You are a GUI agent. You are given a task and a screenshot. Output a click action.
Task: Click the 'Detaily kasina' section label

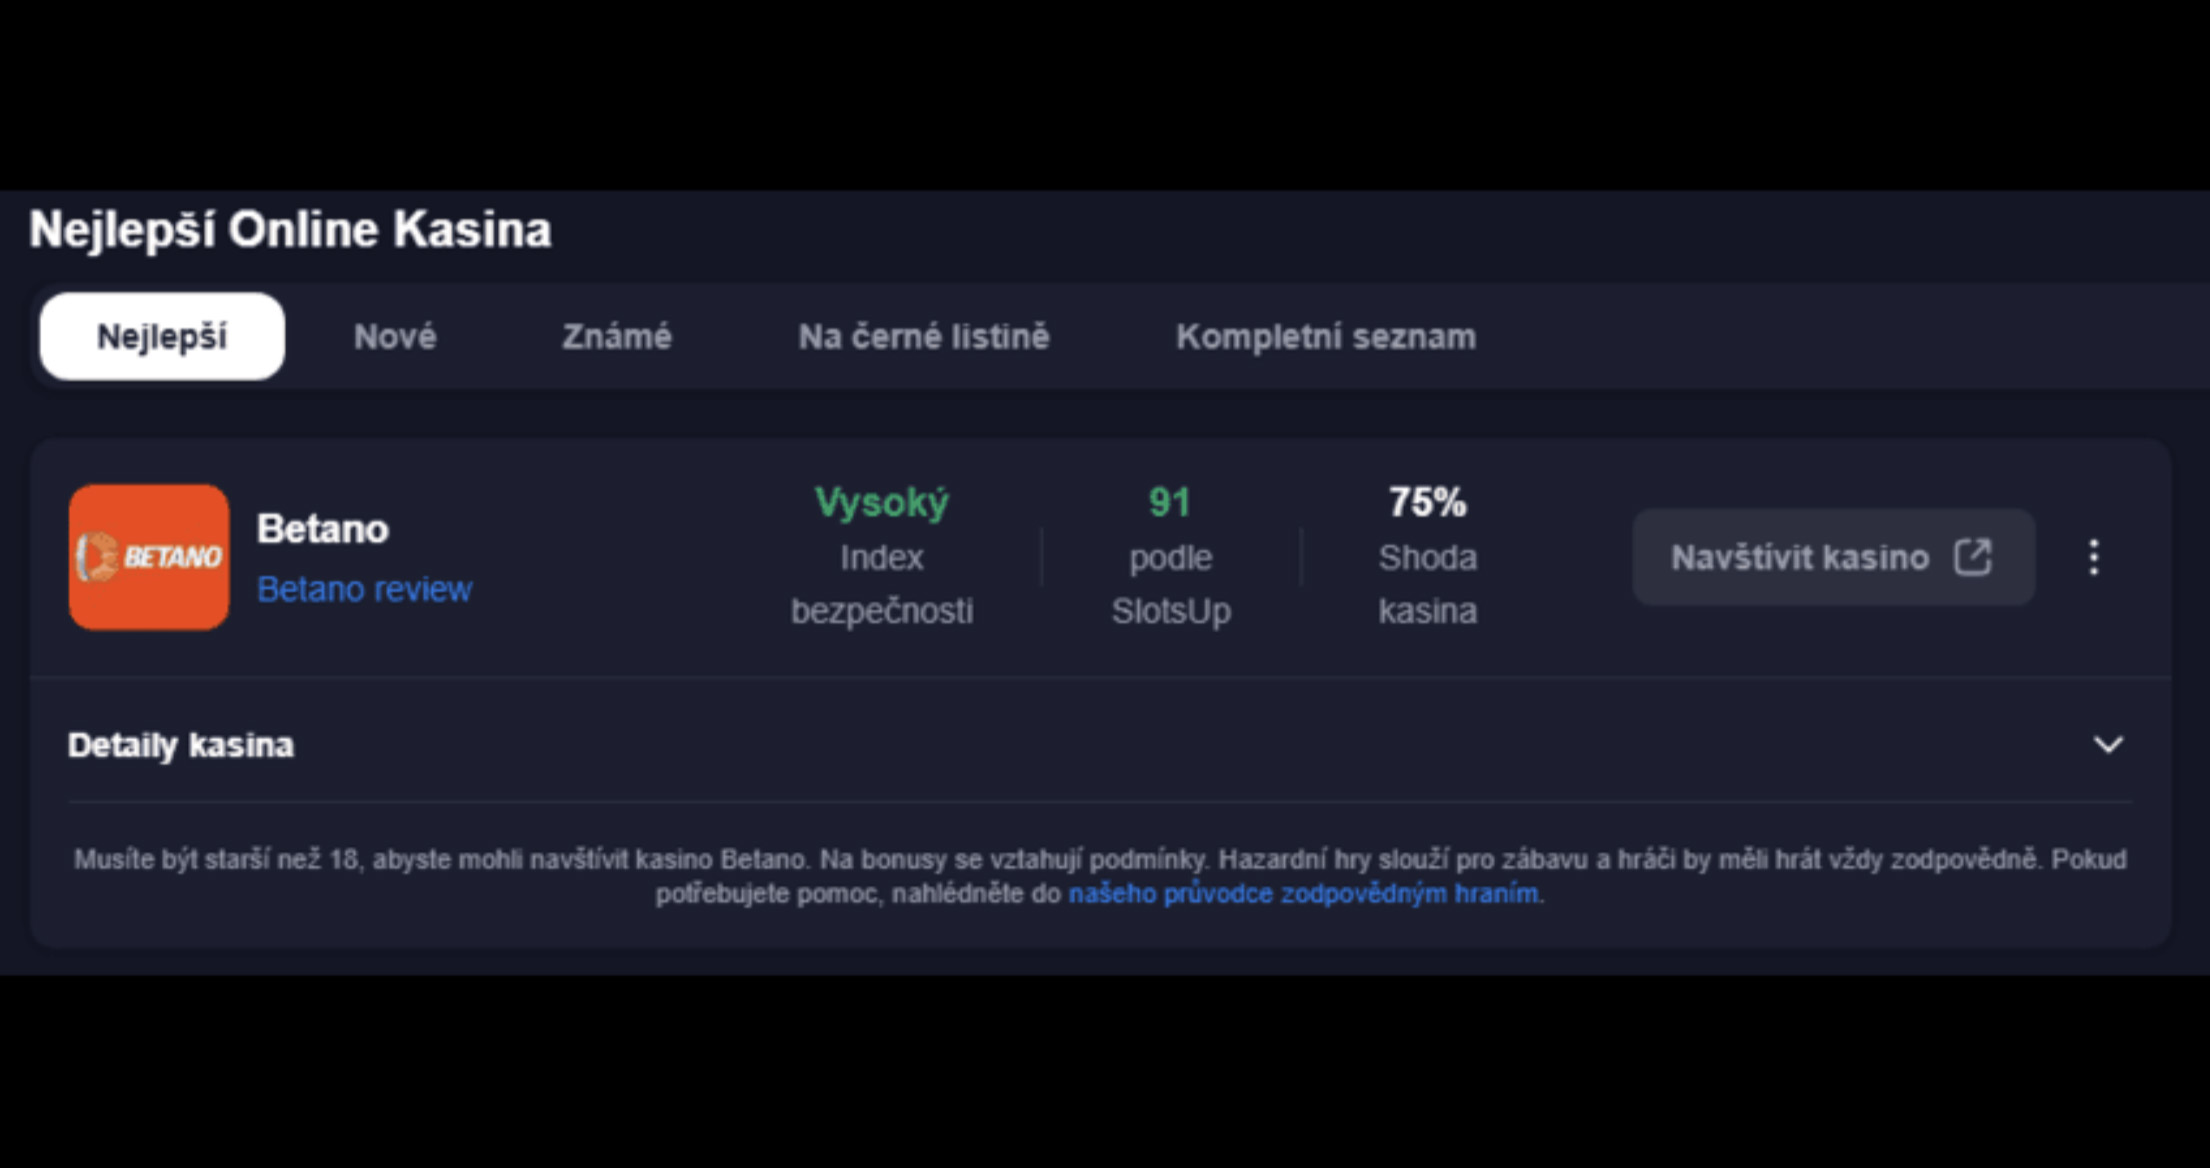click(181, 745)
